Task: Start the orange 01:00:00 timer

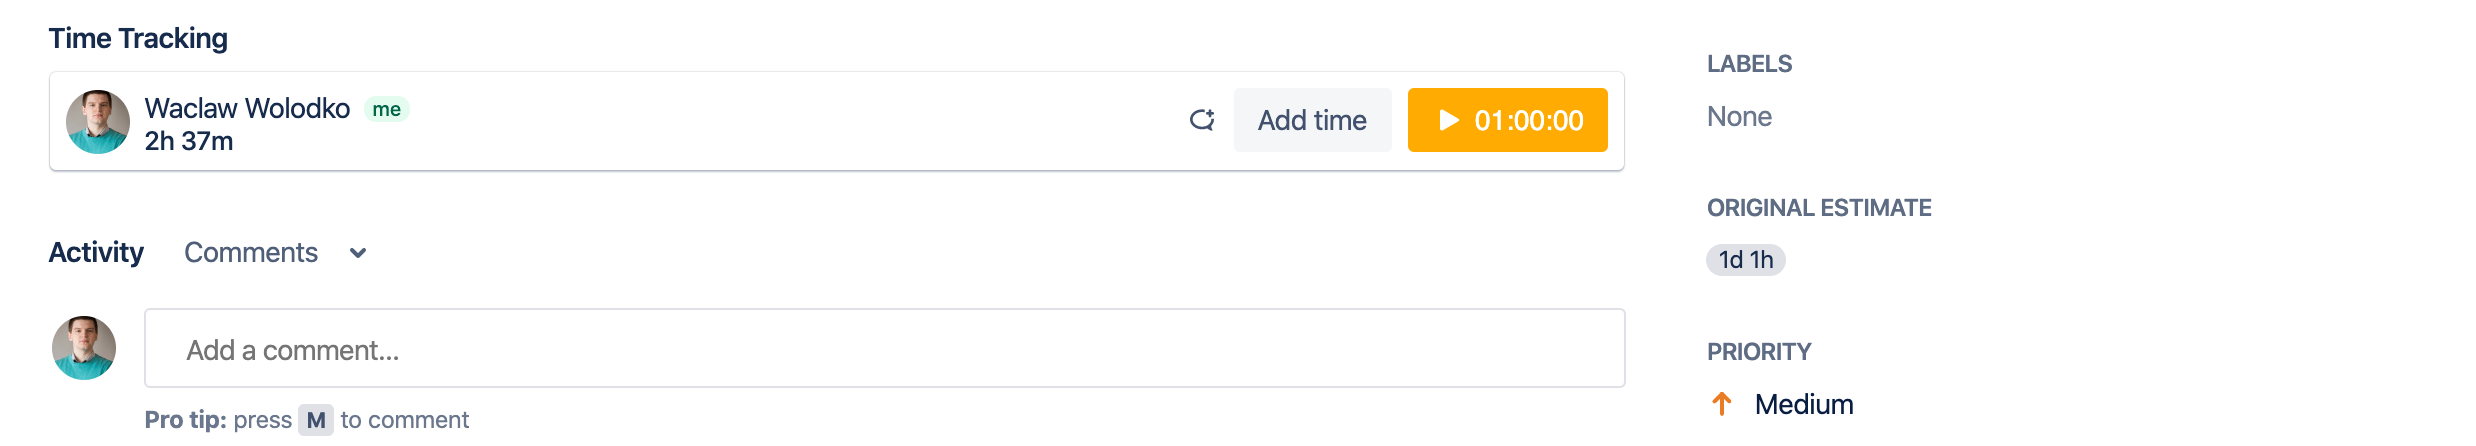Action: click(x=1507, y=120)
